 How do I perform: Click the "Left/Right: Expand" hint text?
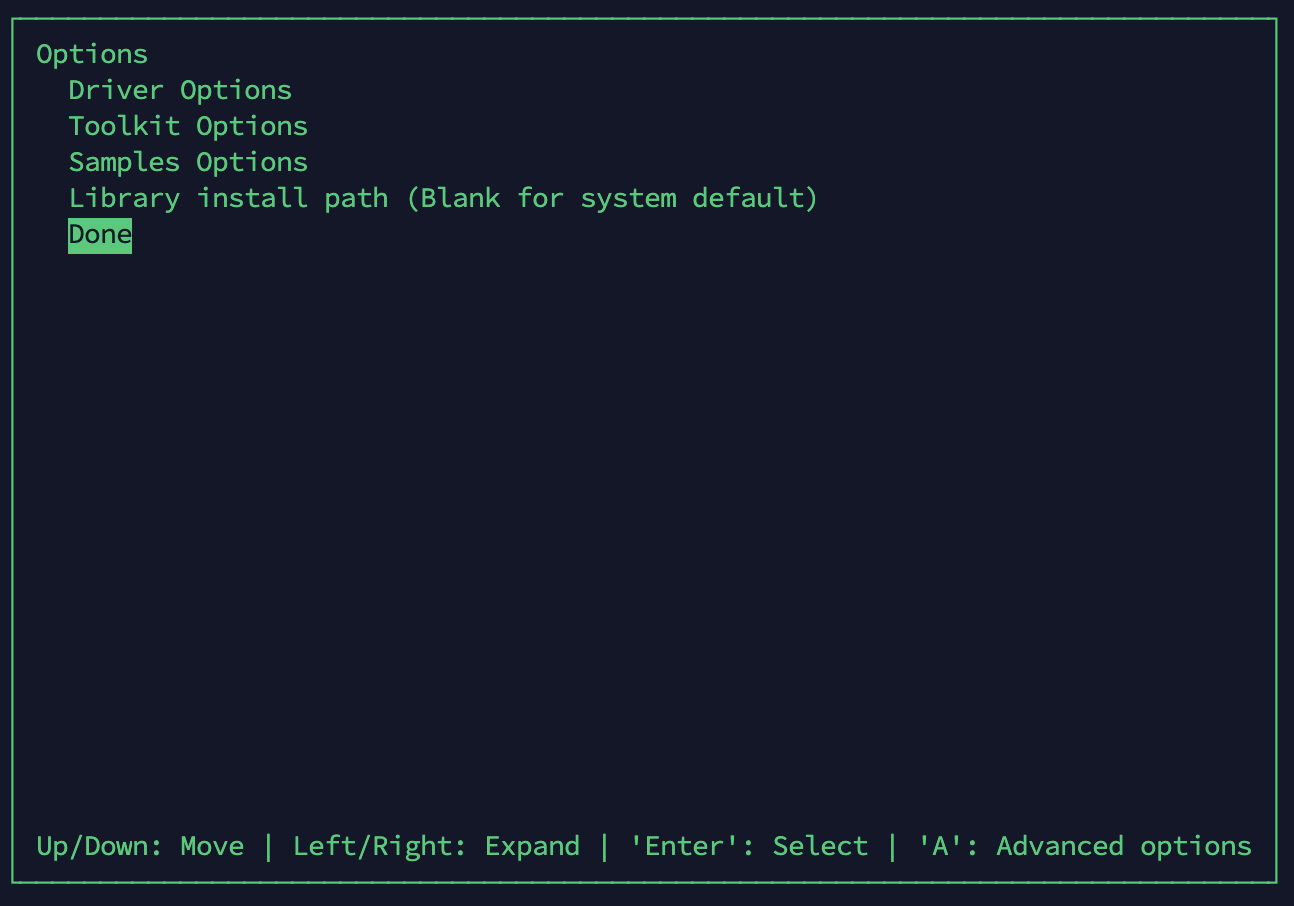pos(436,846)
